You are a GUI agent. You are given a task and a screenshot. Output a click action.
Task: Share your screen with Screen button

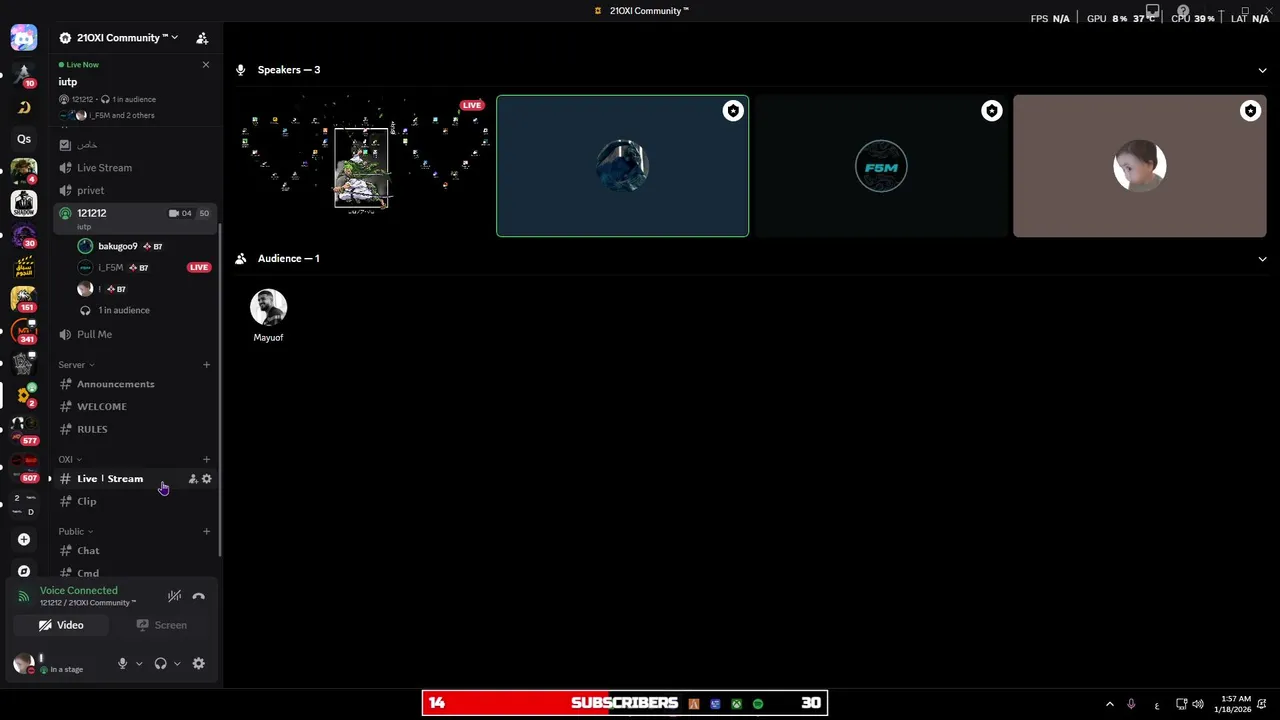pyautogui.click(x=162, y=625)
